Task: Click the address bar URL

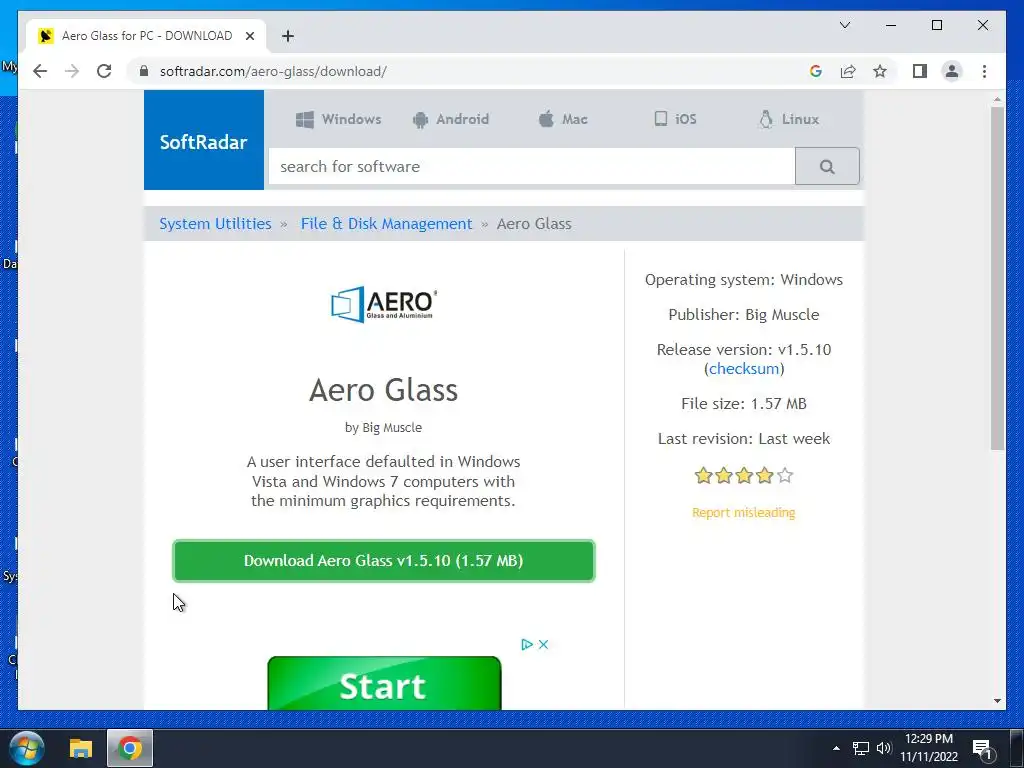Action: coord(273,71)
